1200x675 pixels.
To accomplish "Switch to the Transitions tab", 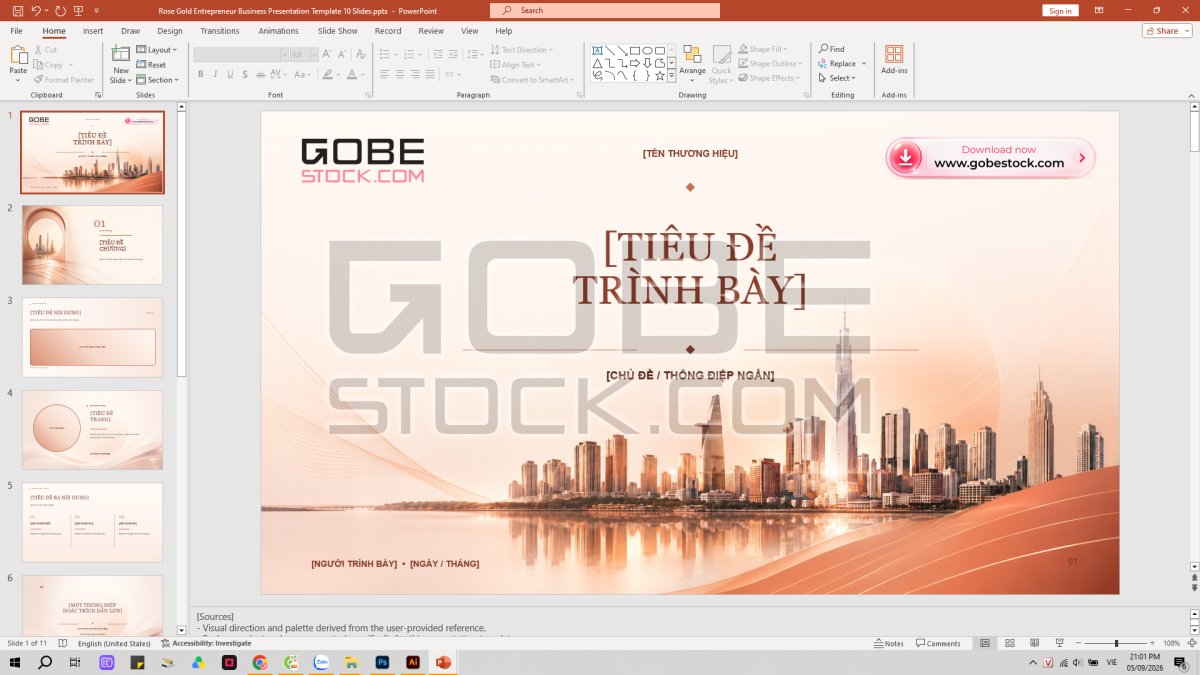I will point(220,31).
